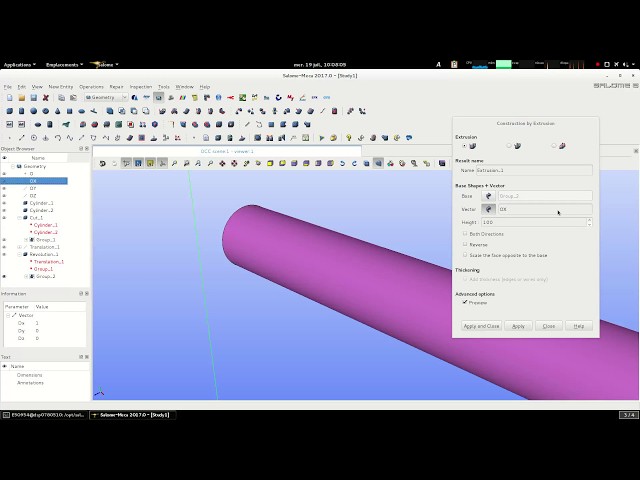
Task: Collapse the Cut_1 tree node
Action: (x=19, y=218)
